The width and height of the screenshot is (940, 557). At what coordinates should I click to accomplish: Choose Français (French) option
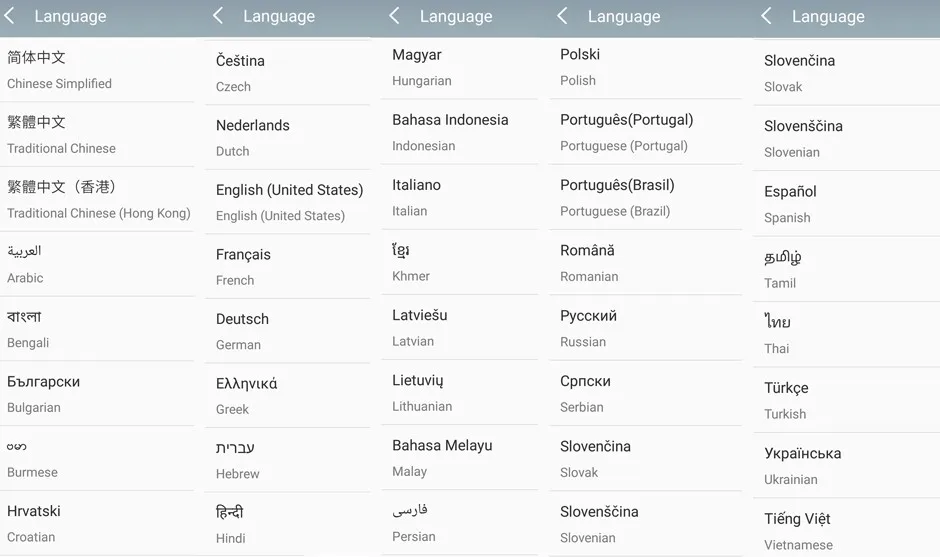(x=288, y=267)
